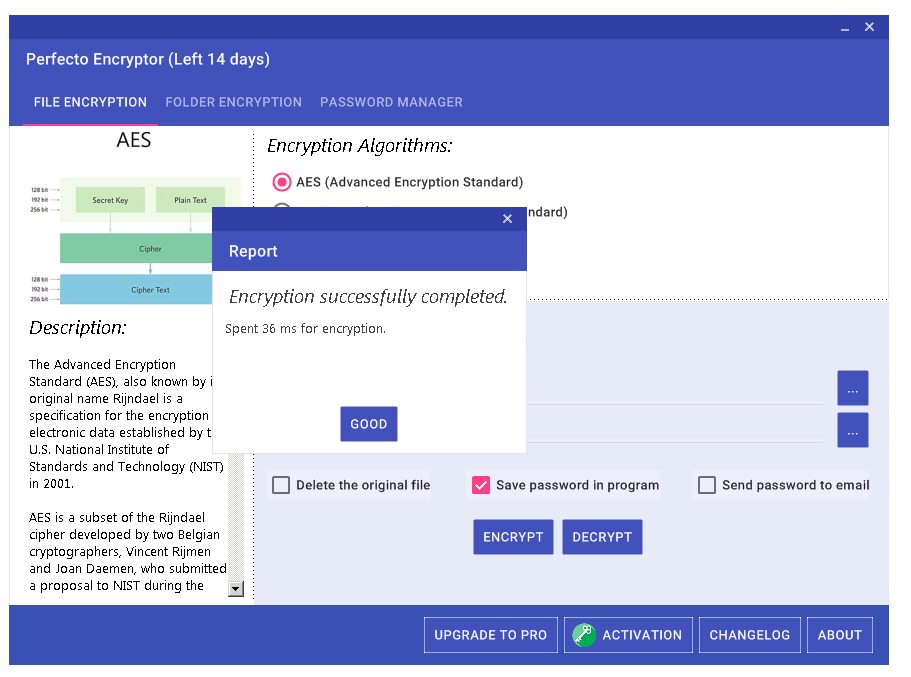The height and width of the screenshot is (677, 911).
Task: Click the Encrypt button
Action: pyautogui.click(x=513, y=537)
